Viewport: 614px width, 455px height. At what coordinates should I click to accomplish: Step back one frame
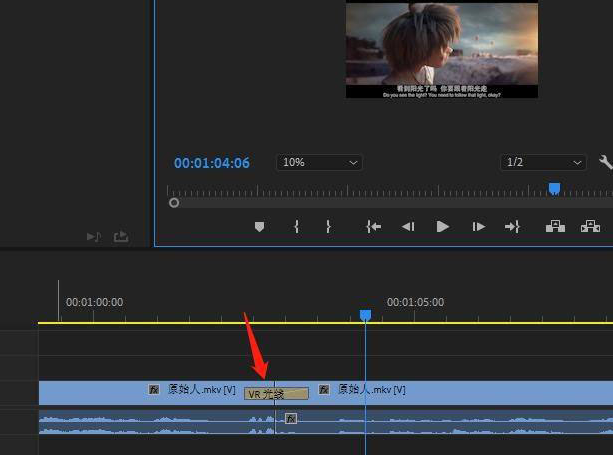(408, 227)
